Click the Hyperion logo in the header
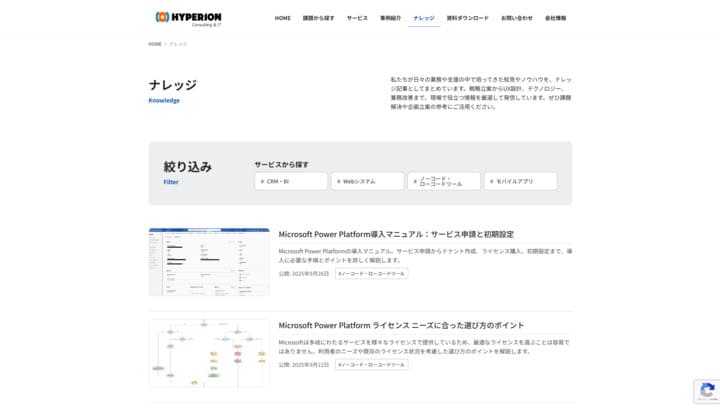This screenshot has height=408, width=720. pos(189,19)
